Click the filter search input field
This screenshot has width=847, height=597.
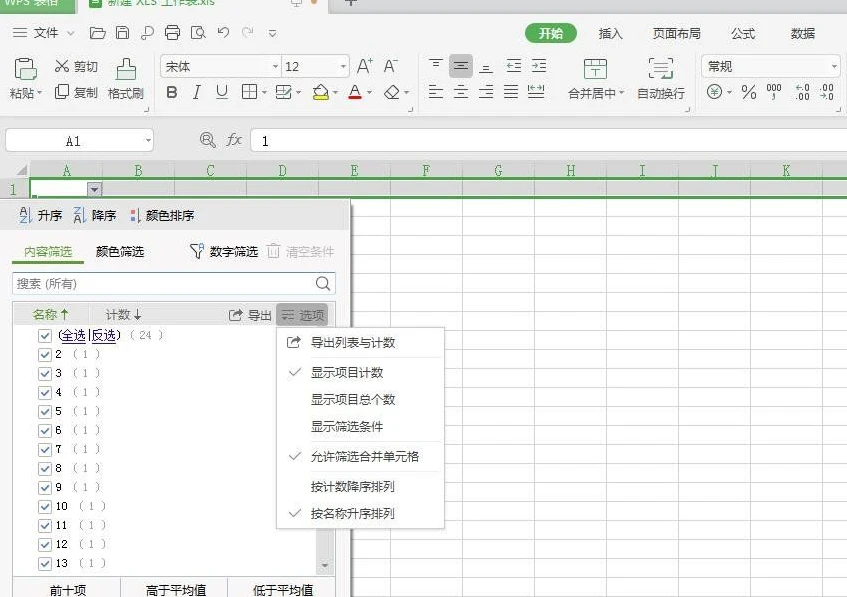coord(174,284)
